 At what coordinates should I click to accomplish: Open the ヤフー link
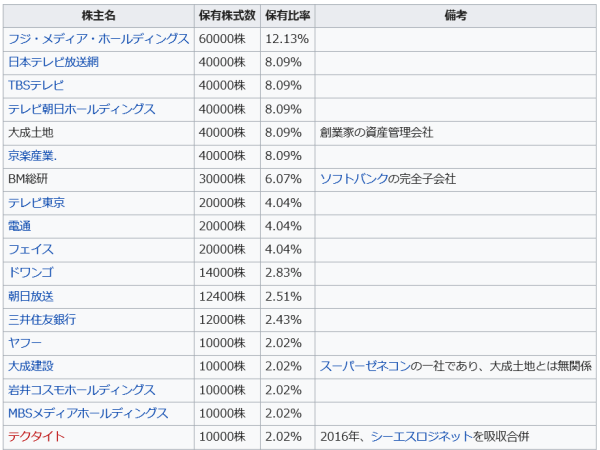click(25, 343)
